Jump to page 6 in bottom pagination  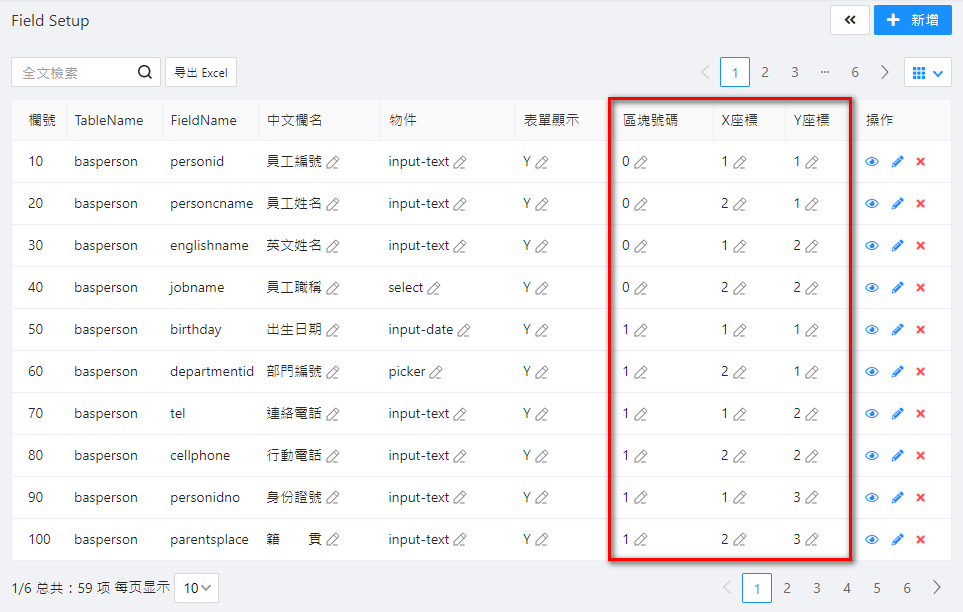click(907, 588)
